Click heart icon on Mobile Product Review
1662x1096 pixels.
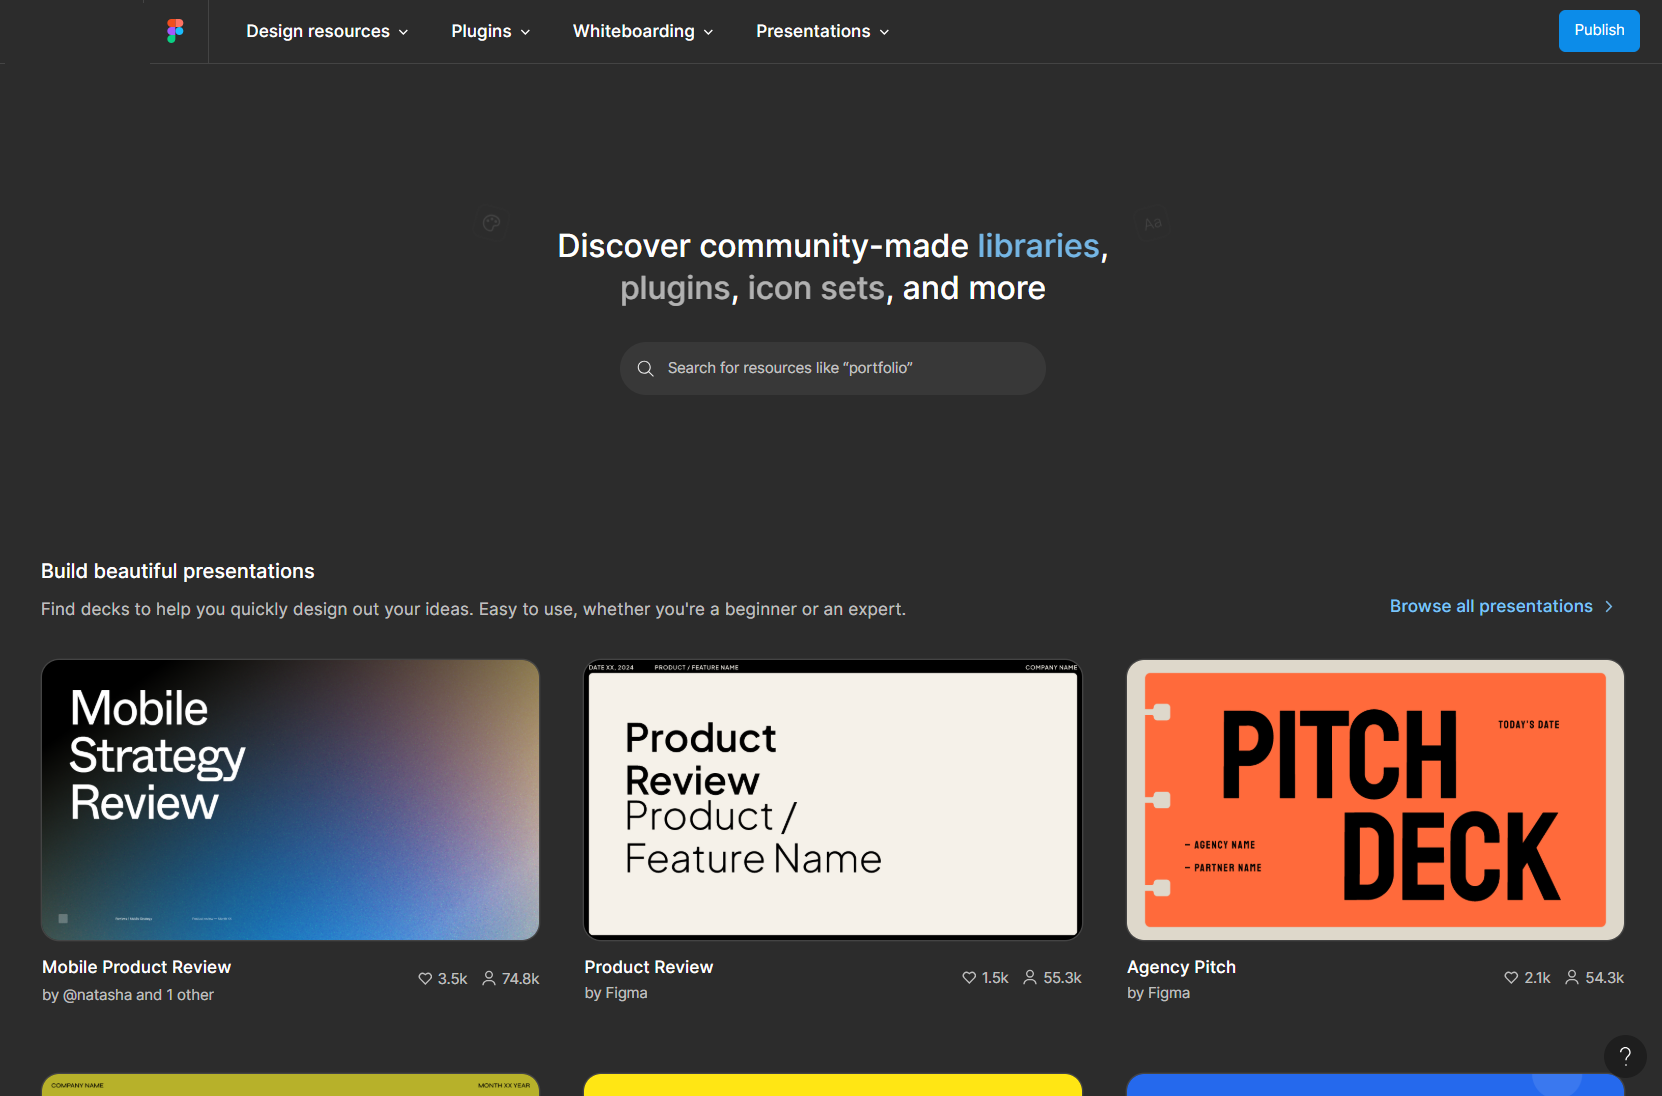tap(425, 978)
